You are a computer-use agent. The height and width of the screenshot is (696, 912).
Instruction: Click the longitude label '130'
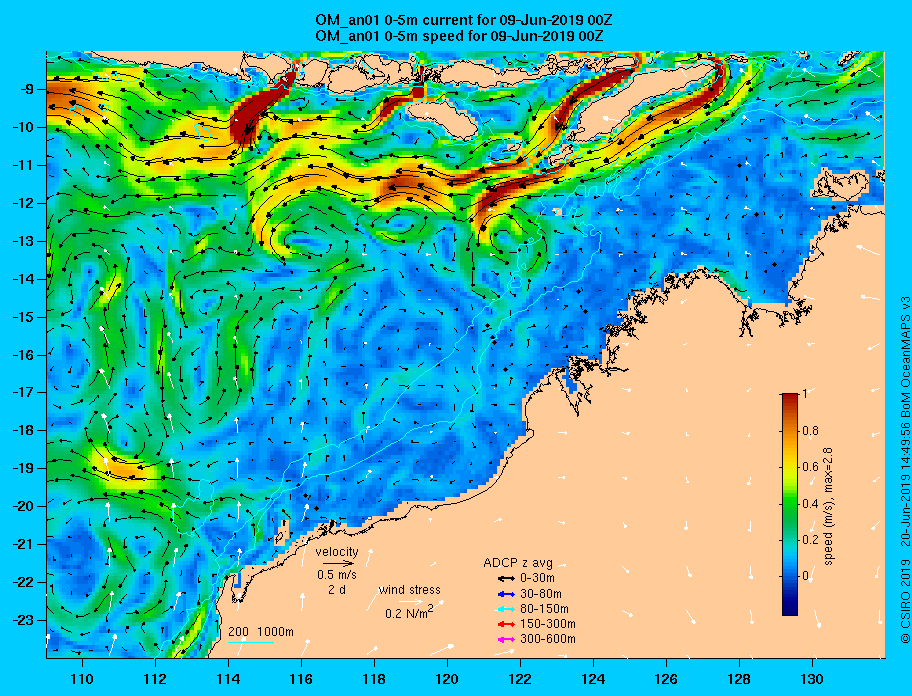(813, 679)
